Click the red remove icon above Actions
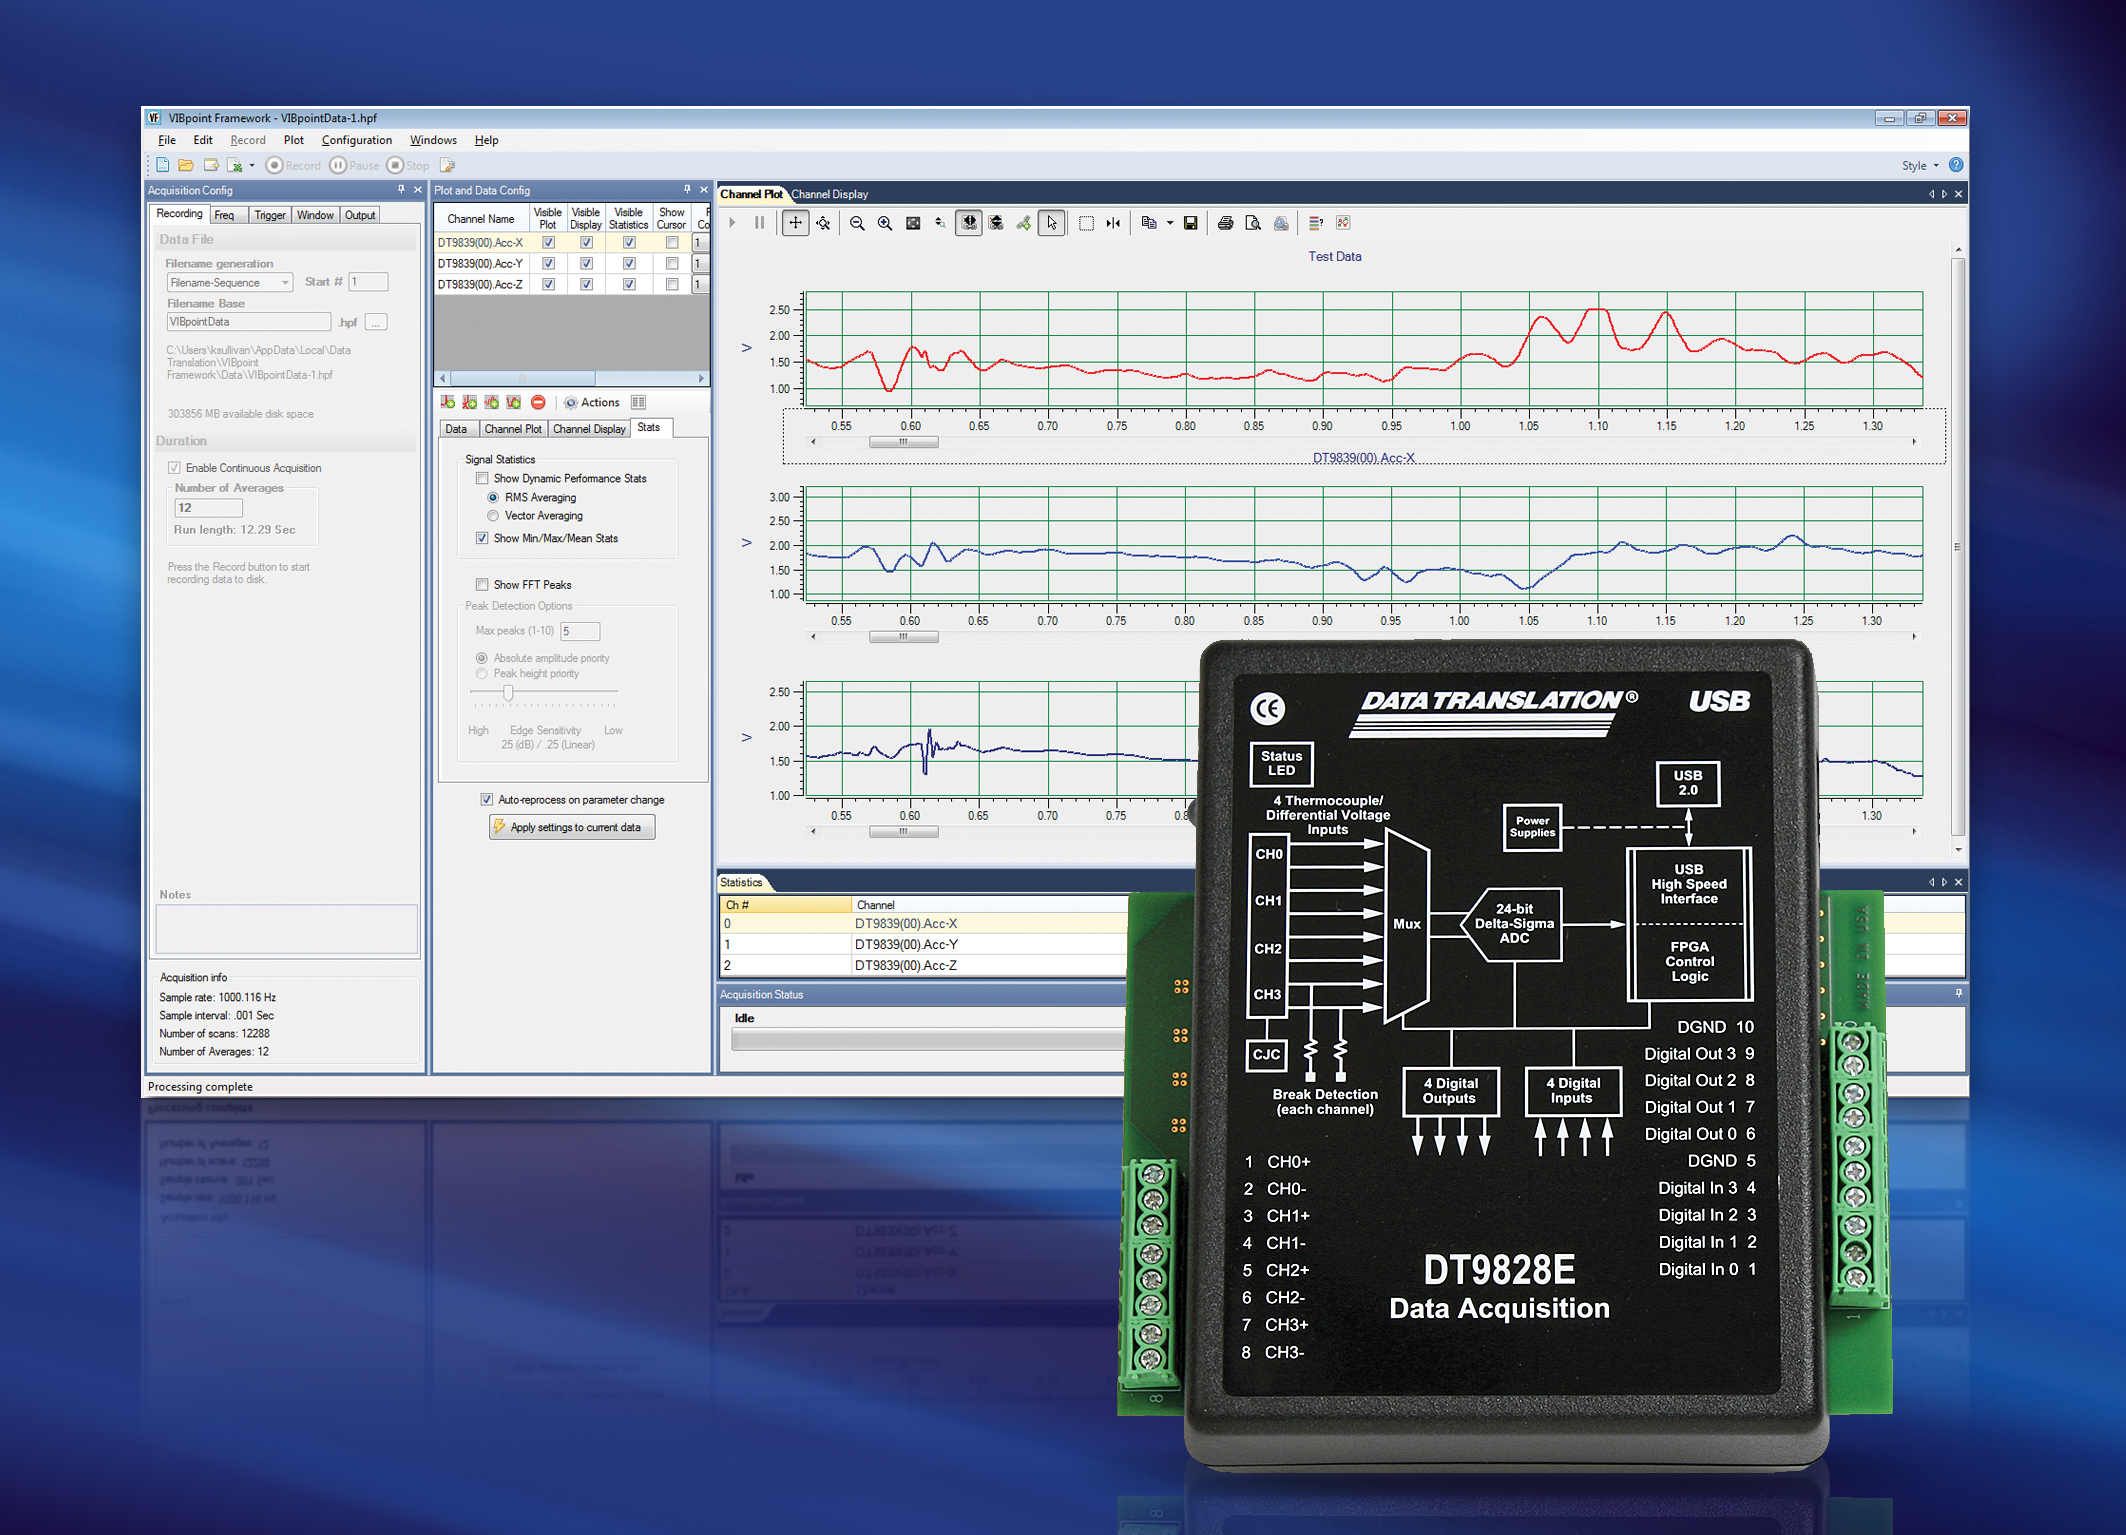The height and width of the screenshot is (1535, 2126). tap(538, 402)
